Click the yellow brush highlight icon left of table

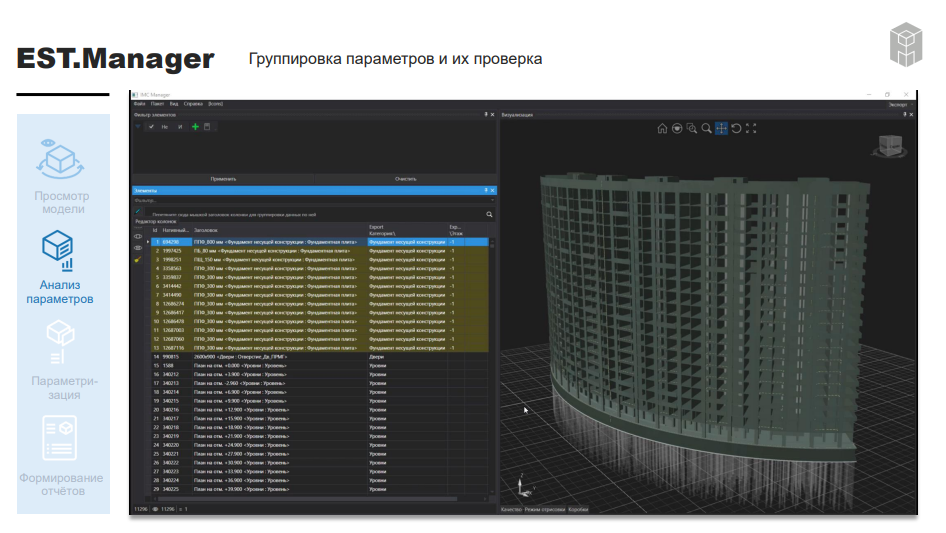coord(138,260)
